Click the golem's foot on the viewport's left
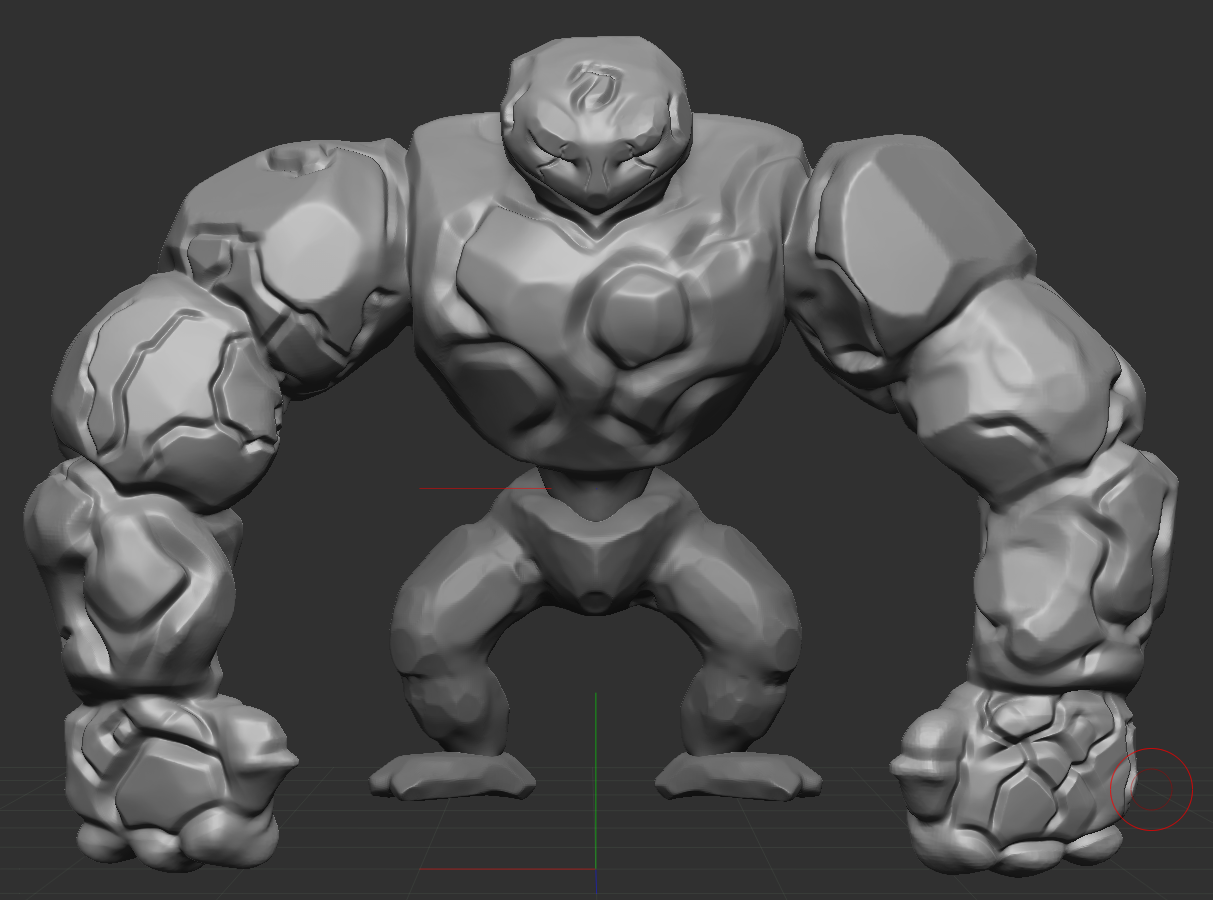Viewport: 1213px width, 900px height. (454, 774)
